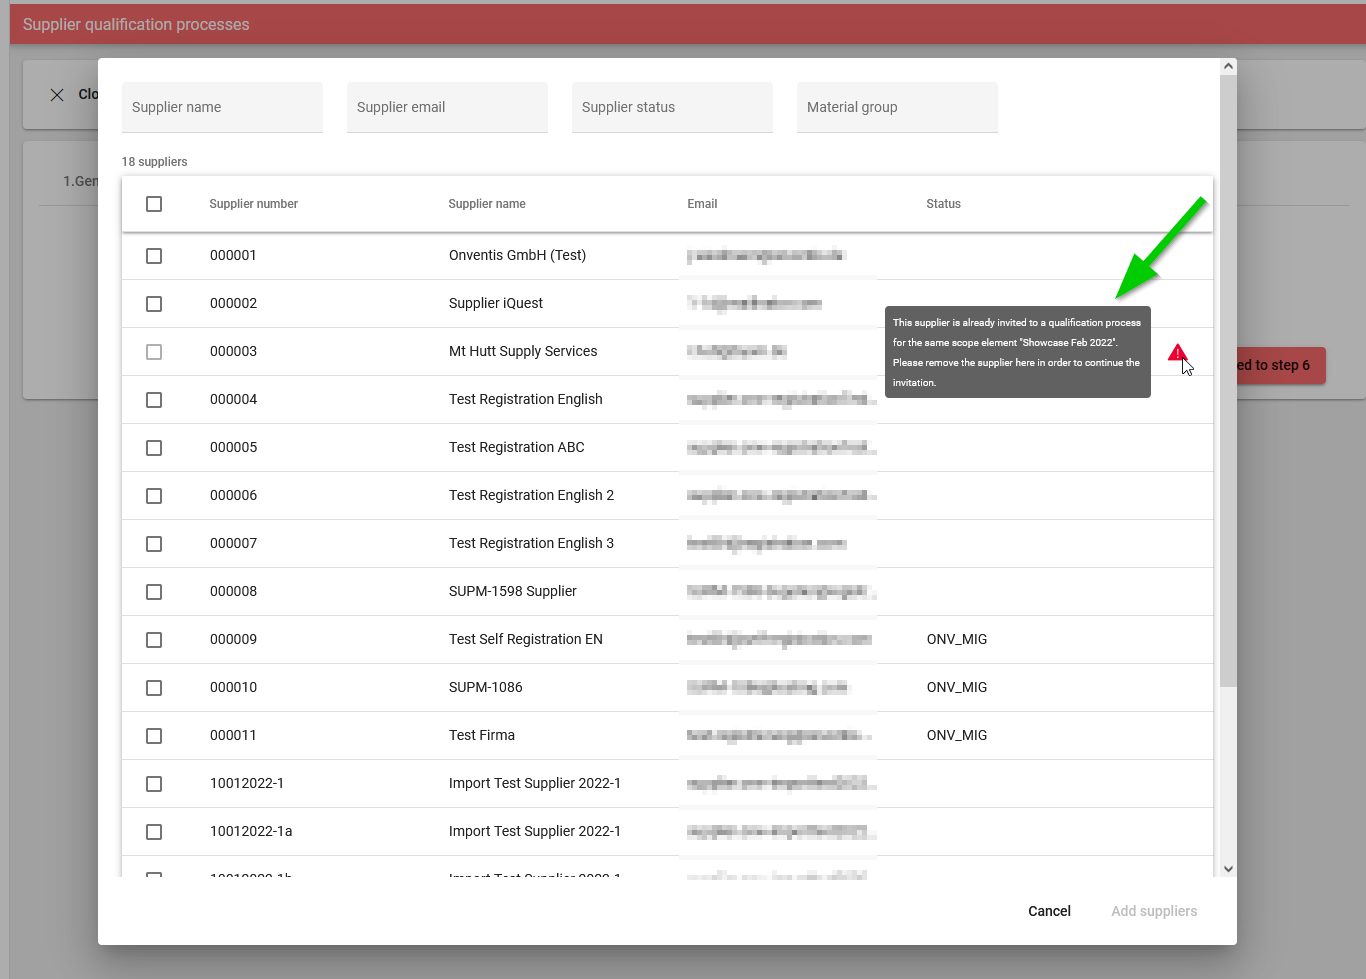Tick checkbox for Test Registration ABC
The image size is (1366, 979).
(154, 448)
